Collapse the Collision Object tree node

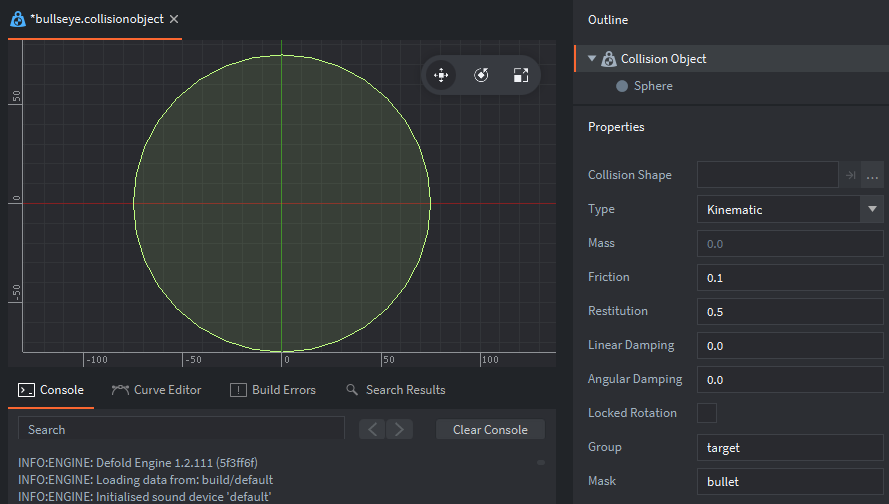click(x=592, y=59)
